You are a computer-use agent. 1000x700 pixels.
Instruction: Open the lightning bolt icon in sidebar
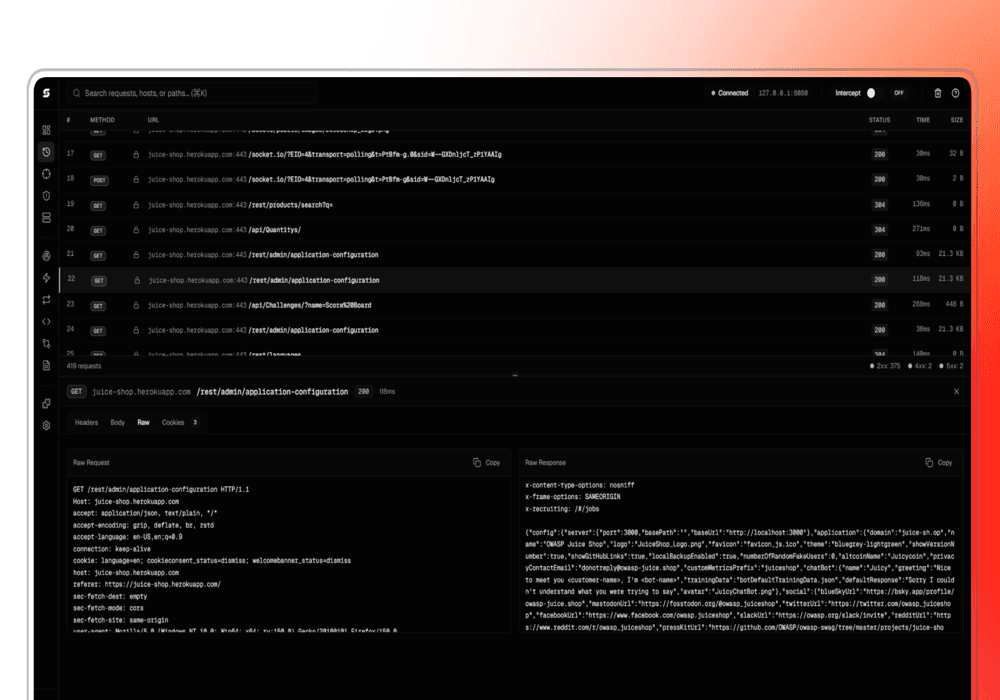(47, 277)
